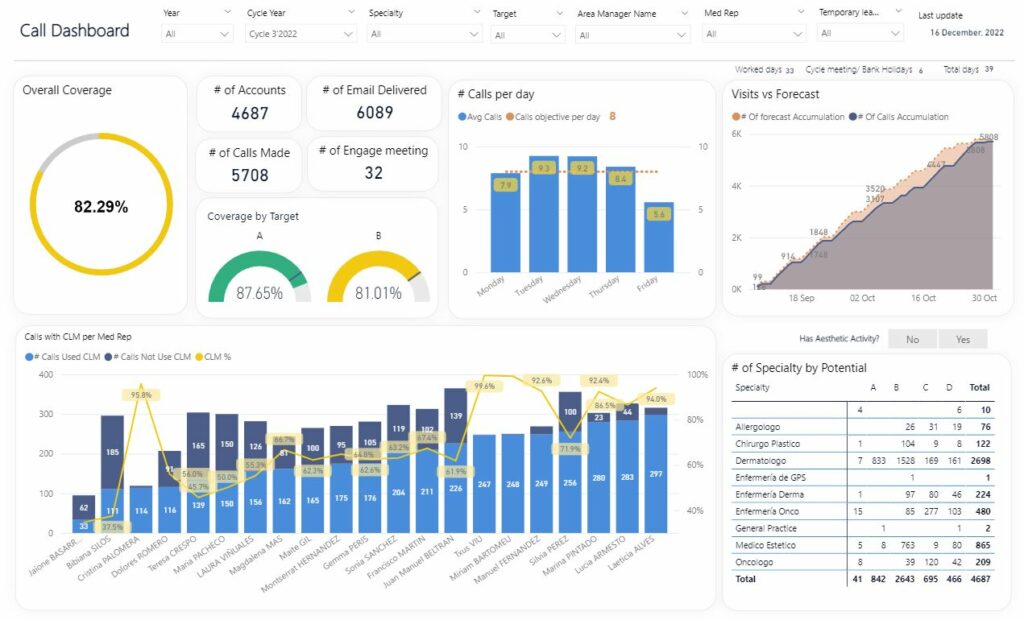
Task: Click the chevron beside the Target slicer header
Action: (x=558, y=13)
